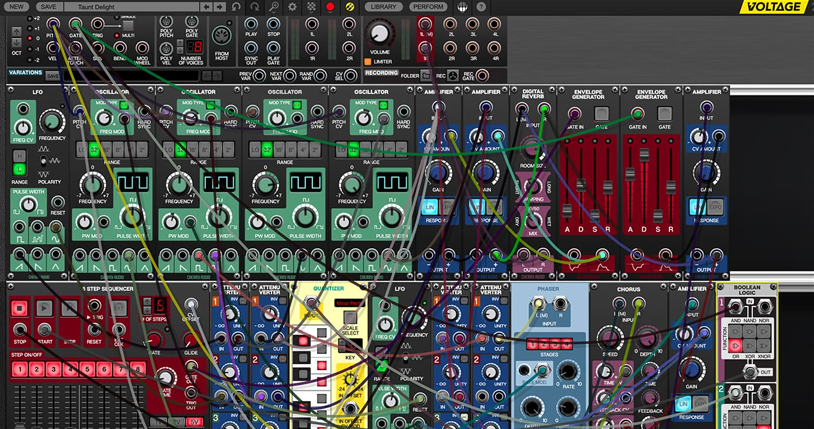Open the settings gear icon

point(292,6)
